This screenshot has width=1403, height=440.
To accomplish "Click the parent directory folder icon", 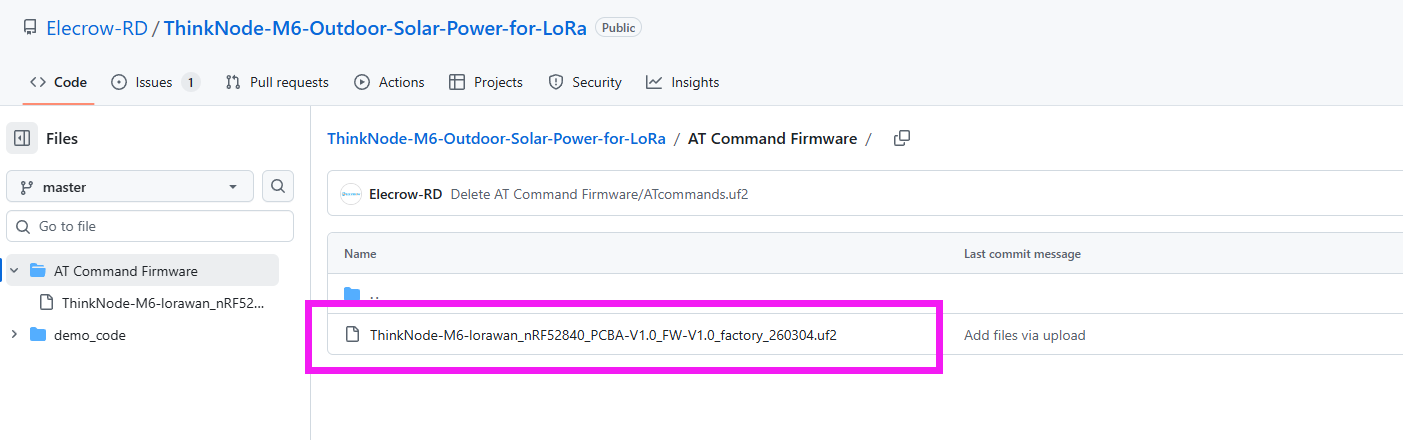I will (x=352, y=295).
